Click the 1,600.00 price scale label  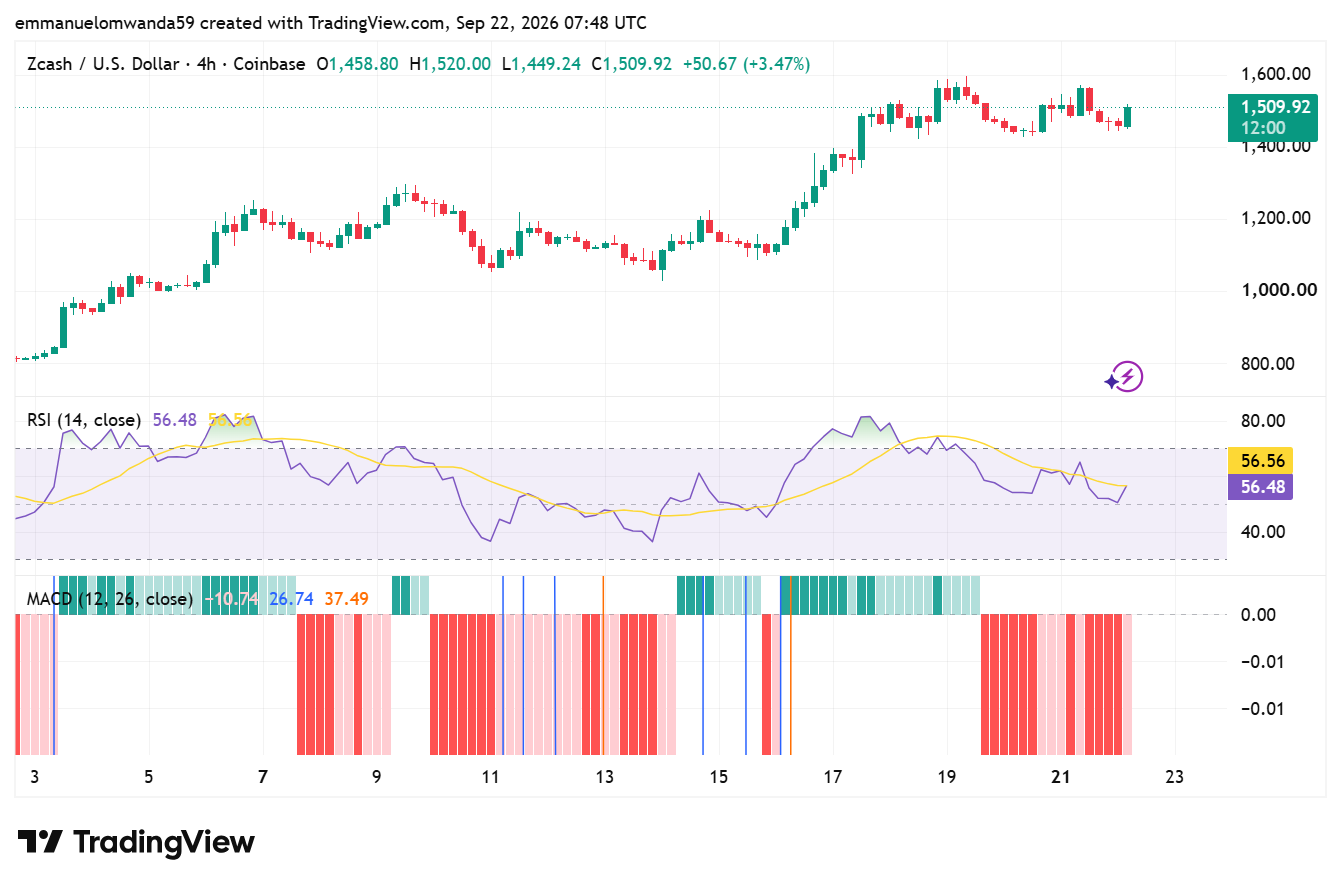[x=1276, y=74]
